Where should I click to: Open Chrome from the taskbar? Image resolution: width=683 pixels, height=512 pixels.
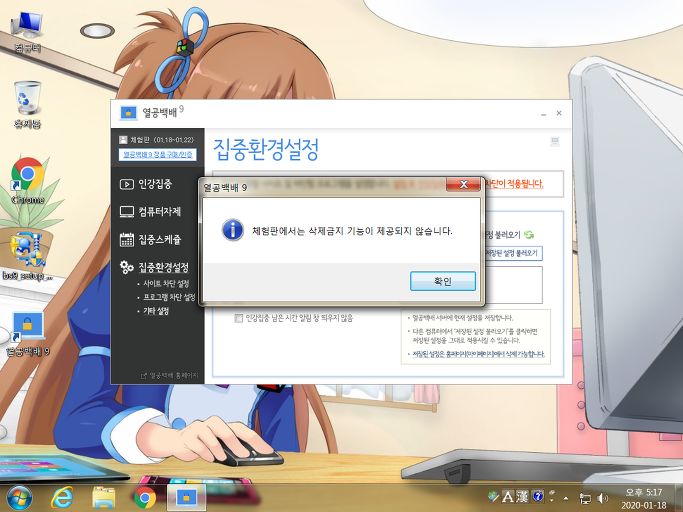point(145,498)
